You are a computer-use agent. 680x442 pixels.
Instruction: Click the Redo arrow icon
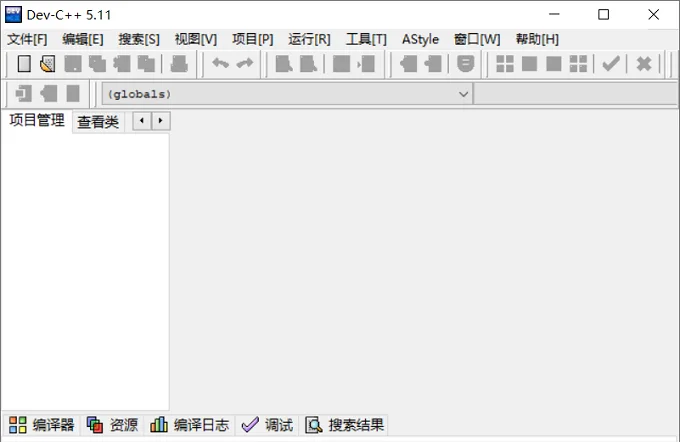(x=245, y=63)
